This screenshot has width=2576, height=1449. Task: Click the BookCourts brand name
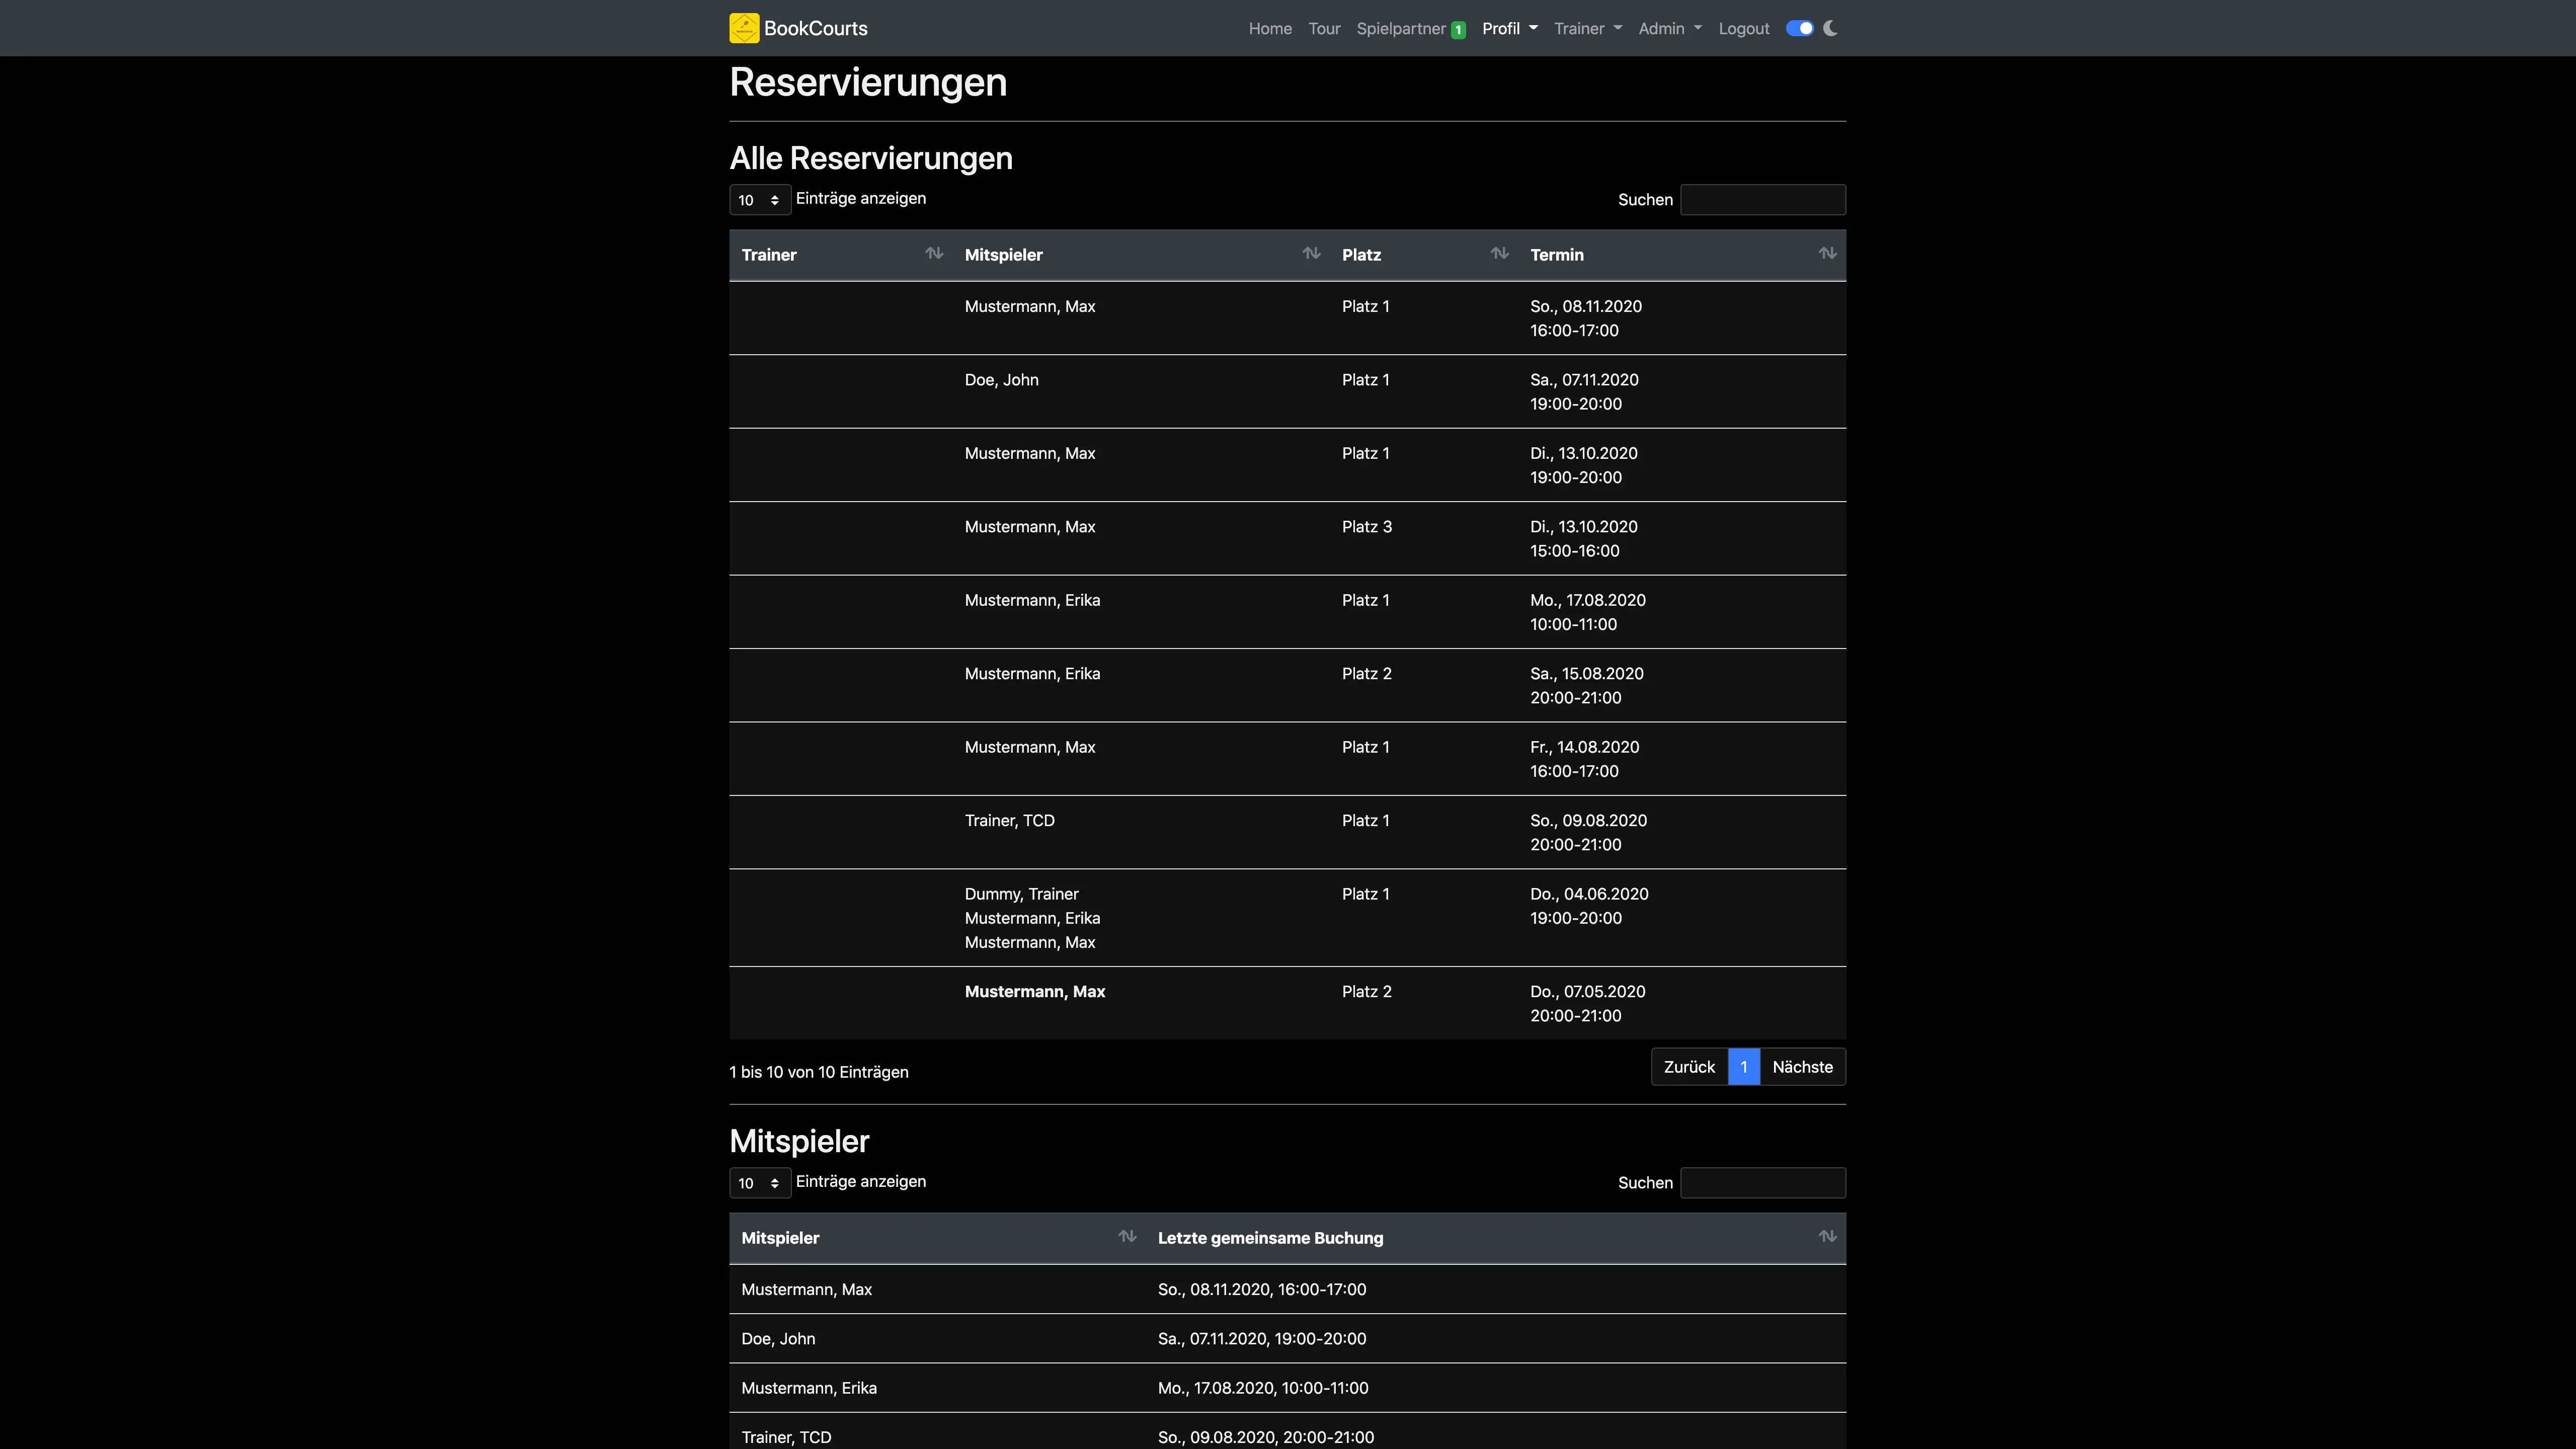tap(816, 28)
